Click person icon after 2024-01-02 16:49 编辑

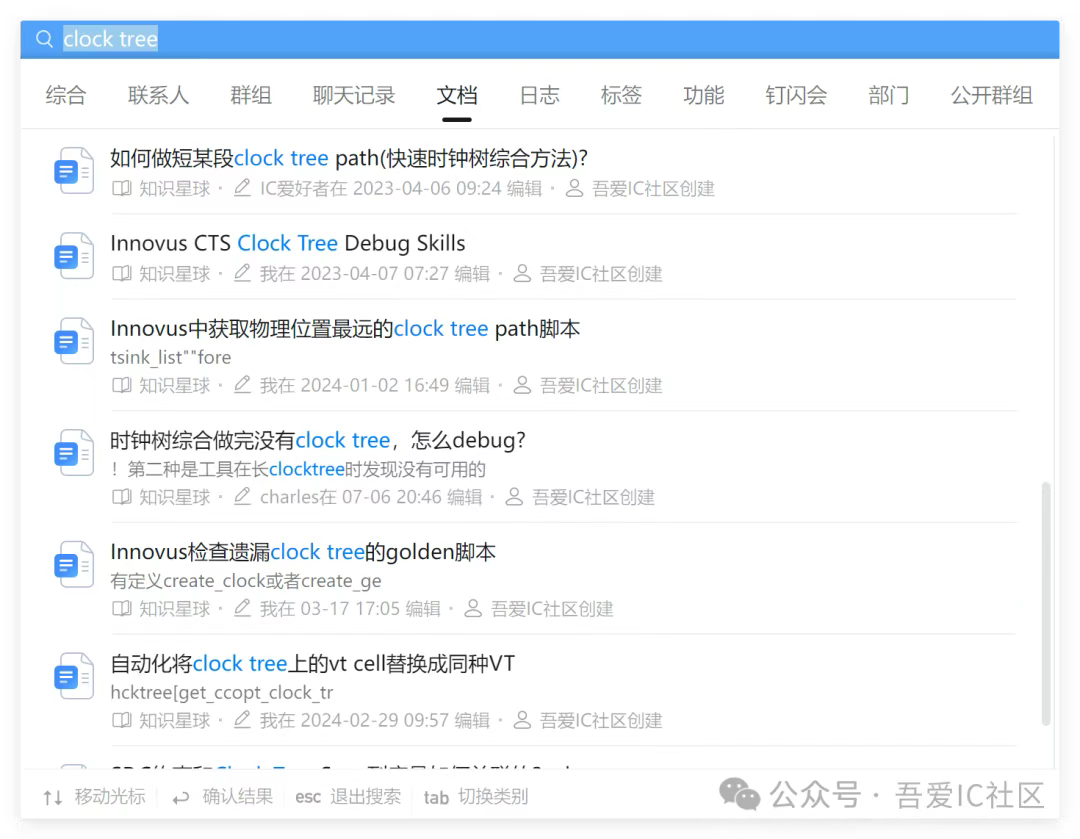523,385
